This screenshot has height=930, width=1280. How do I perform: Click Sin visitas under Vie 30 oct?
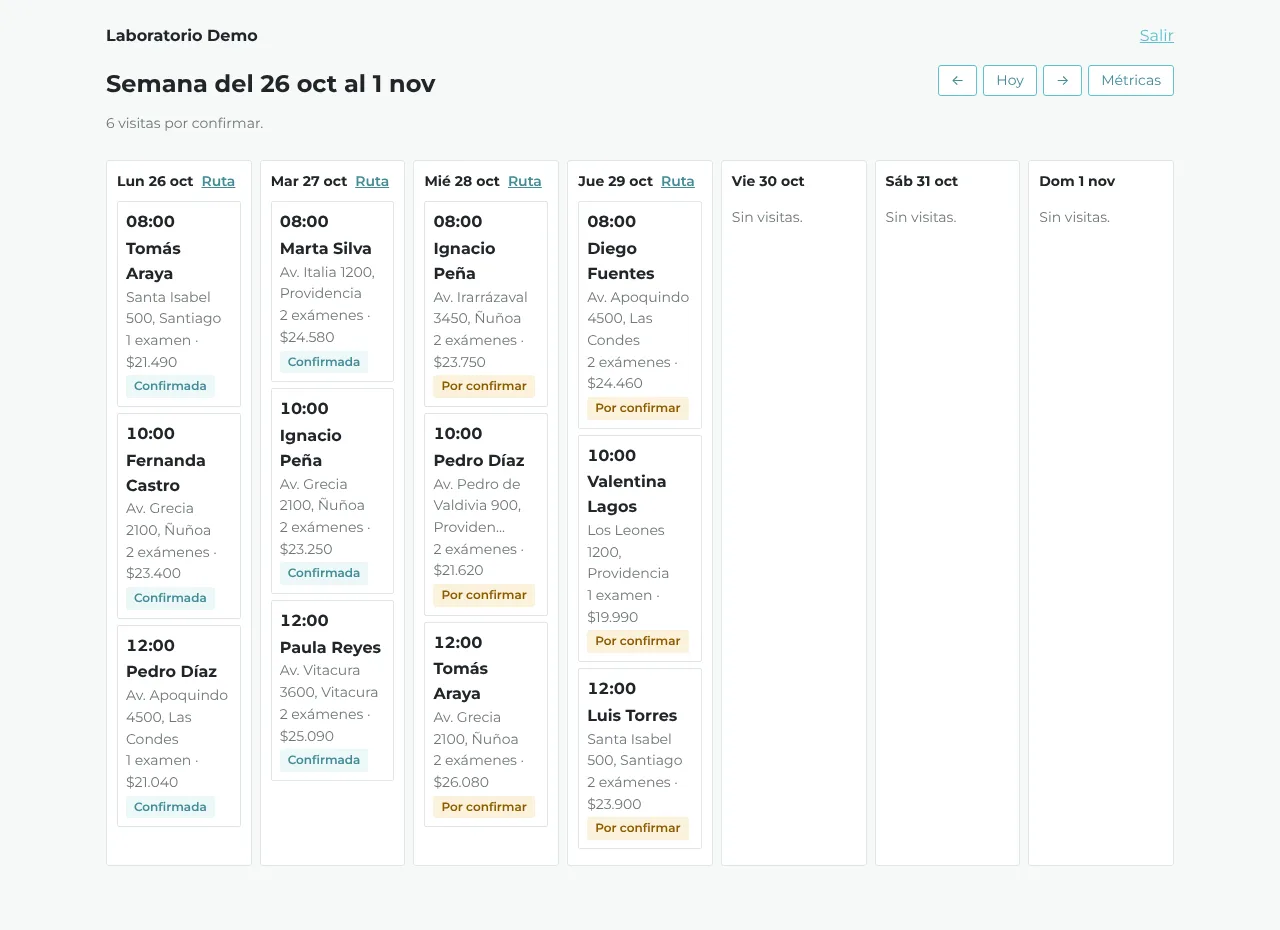(767, 217)
